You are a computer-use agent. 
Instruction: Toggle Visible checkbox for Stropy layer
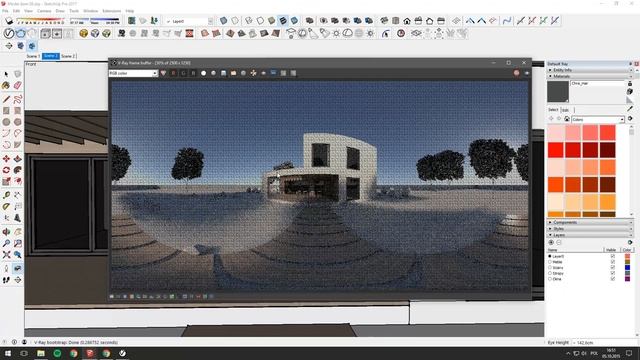(613, 273)
